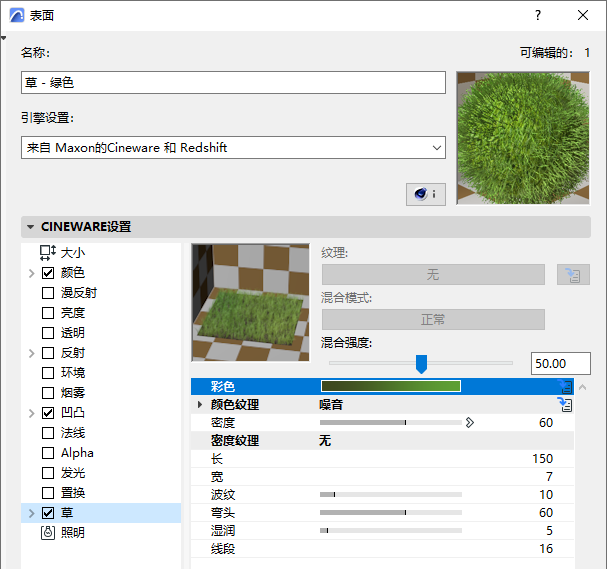607x569 pixels.
Task: Enable the 法线 checkbox
Action: tap(48, 433)
